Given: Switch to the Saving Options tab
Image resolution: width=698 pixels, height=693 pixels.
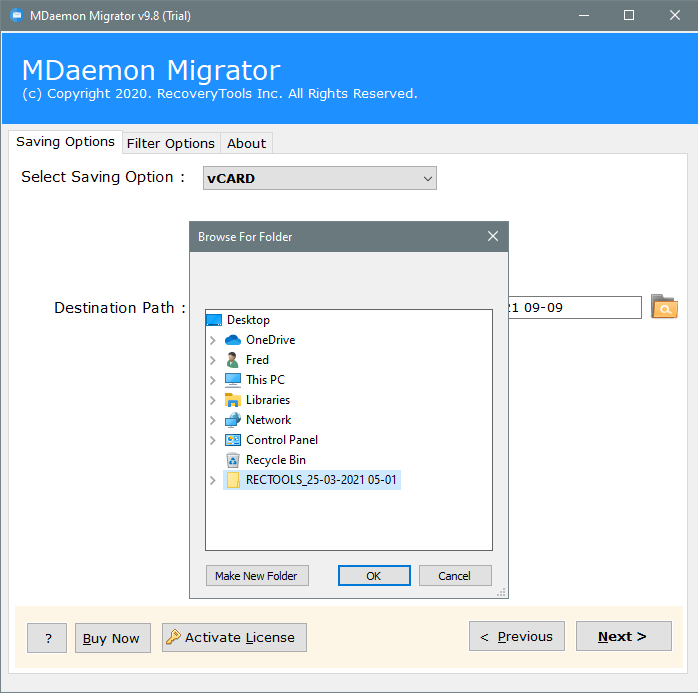Looking at the screenshot, I should (x=65, y=142).
